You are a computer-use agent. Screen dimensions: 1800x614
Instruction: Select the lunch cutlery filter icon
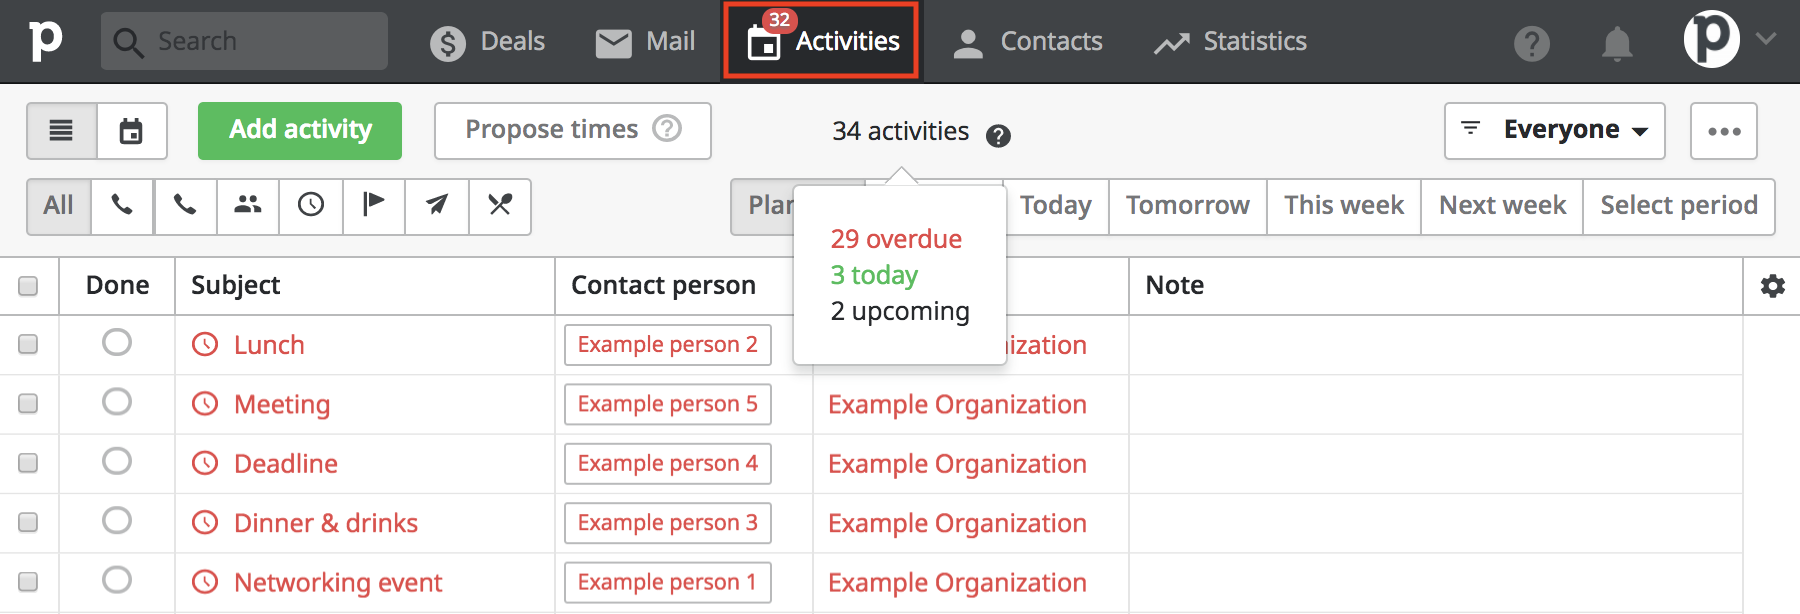point(500,207)
